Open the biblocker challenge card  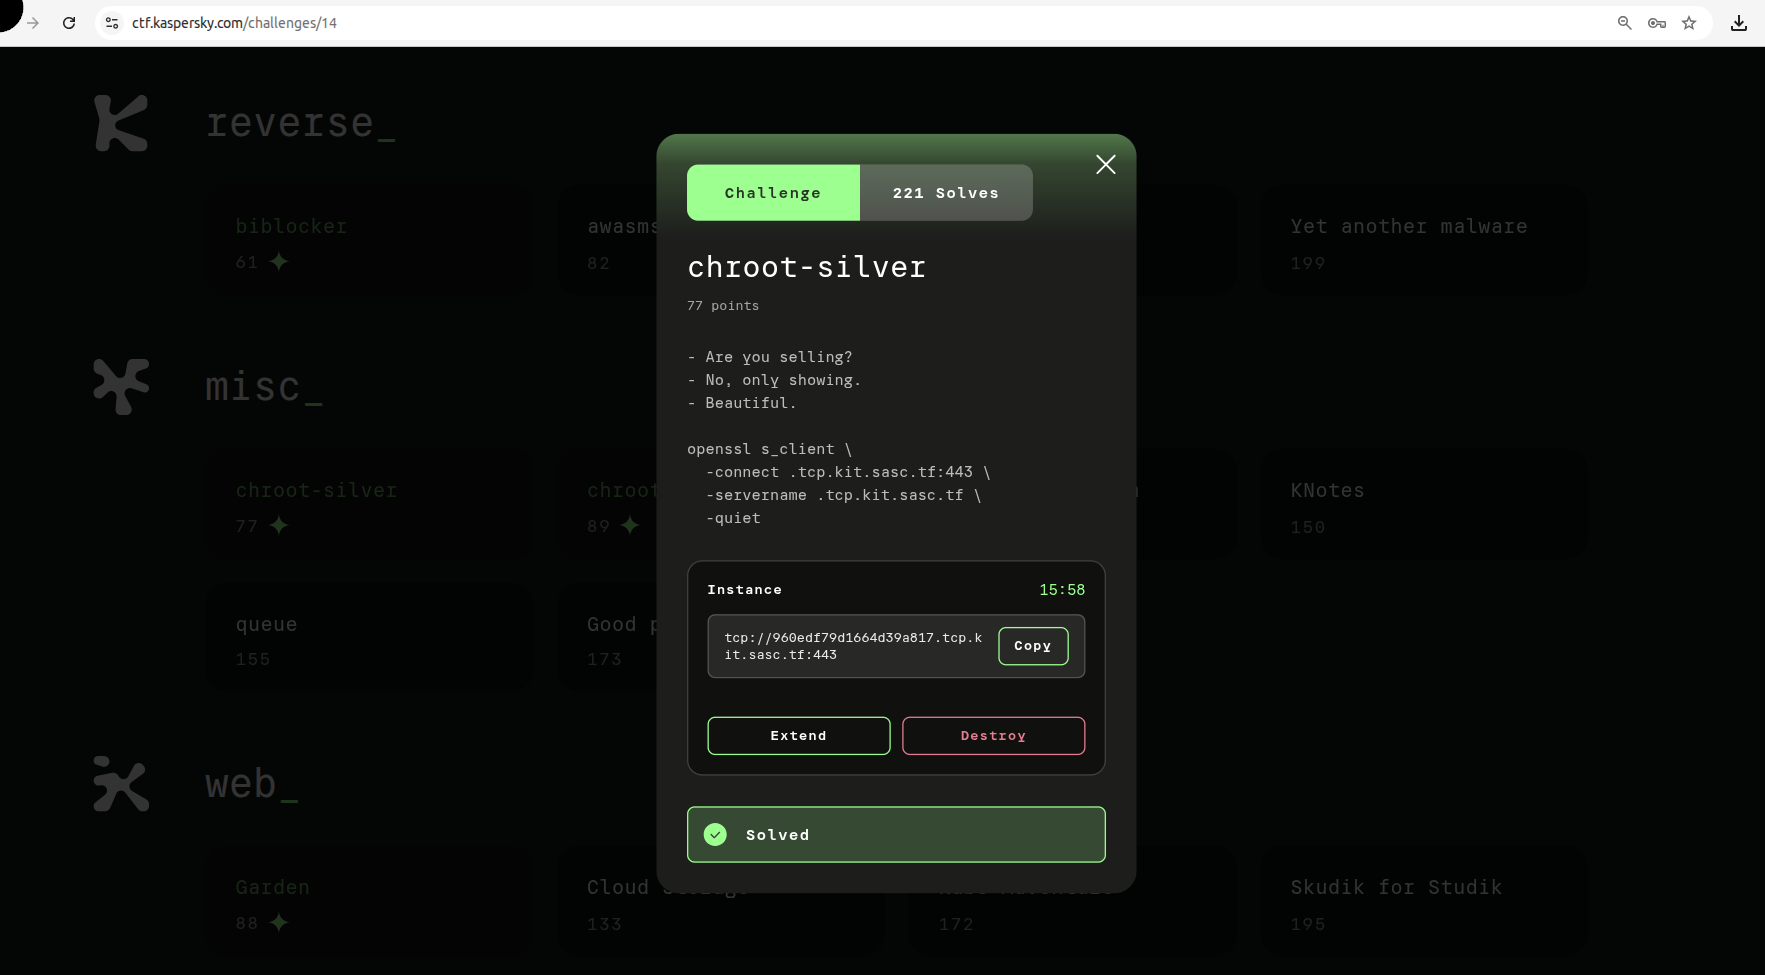click(369, 241)
